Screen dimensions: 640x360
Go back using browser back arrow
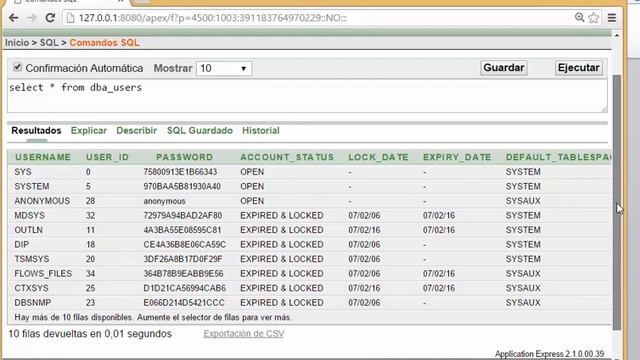point(13,18)
